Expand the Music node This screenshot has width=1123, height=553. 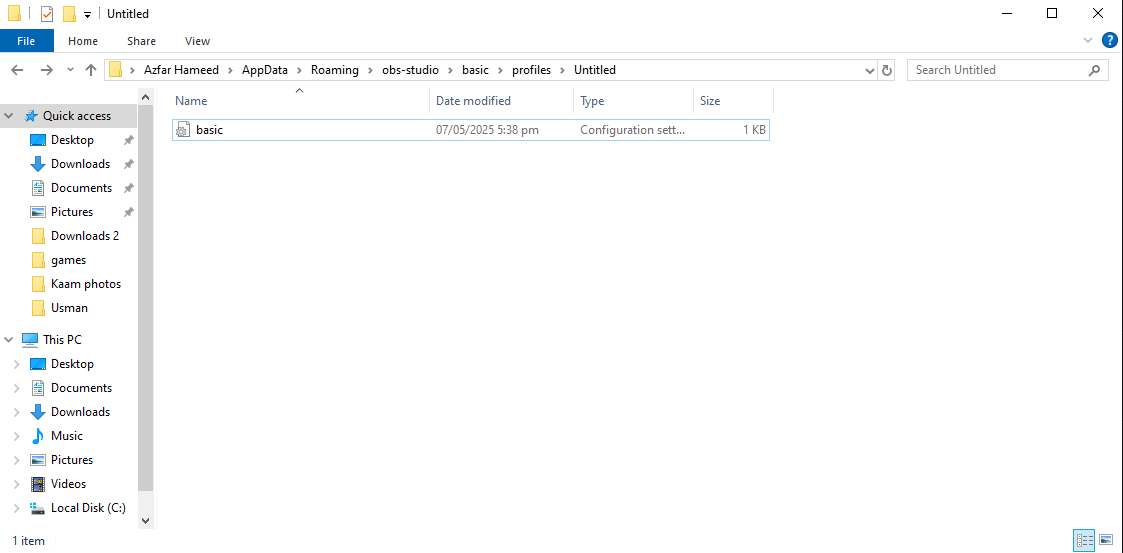[16, 436]
